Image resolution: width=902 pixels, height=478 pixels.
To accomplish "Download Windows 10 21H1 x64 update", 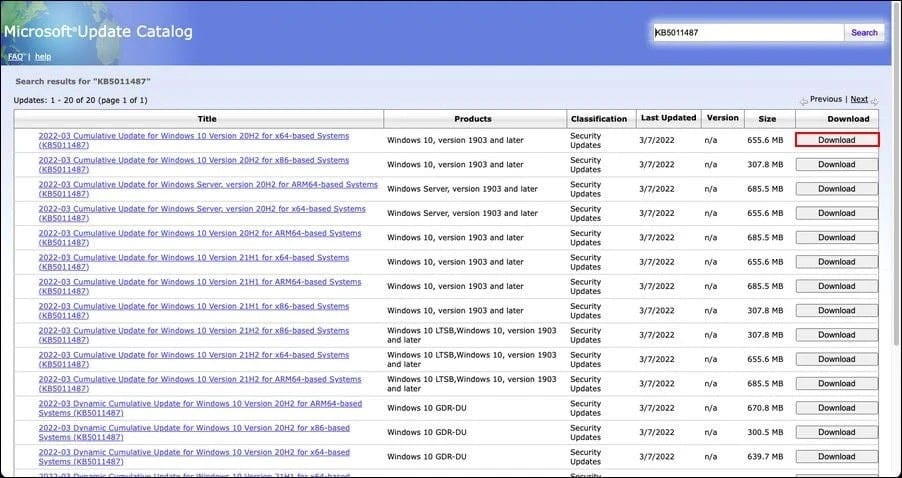I will pos(837,262).
